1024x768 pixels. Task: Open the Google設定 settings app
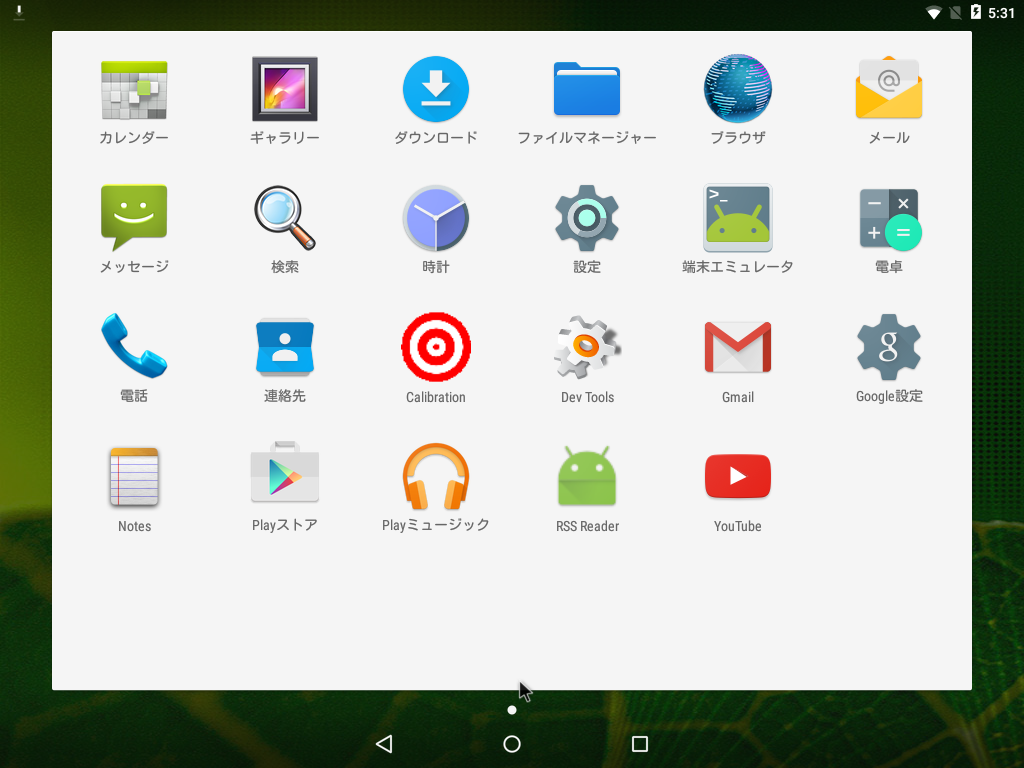point(889,347)
